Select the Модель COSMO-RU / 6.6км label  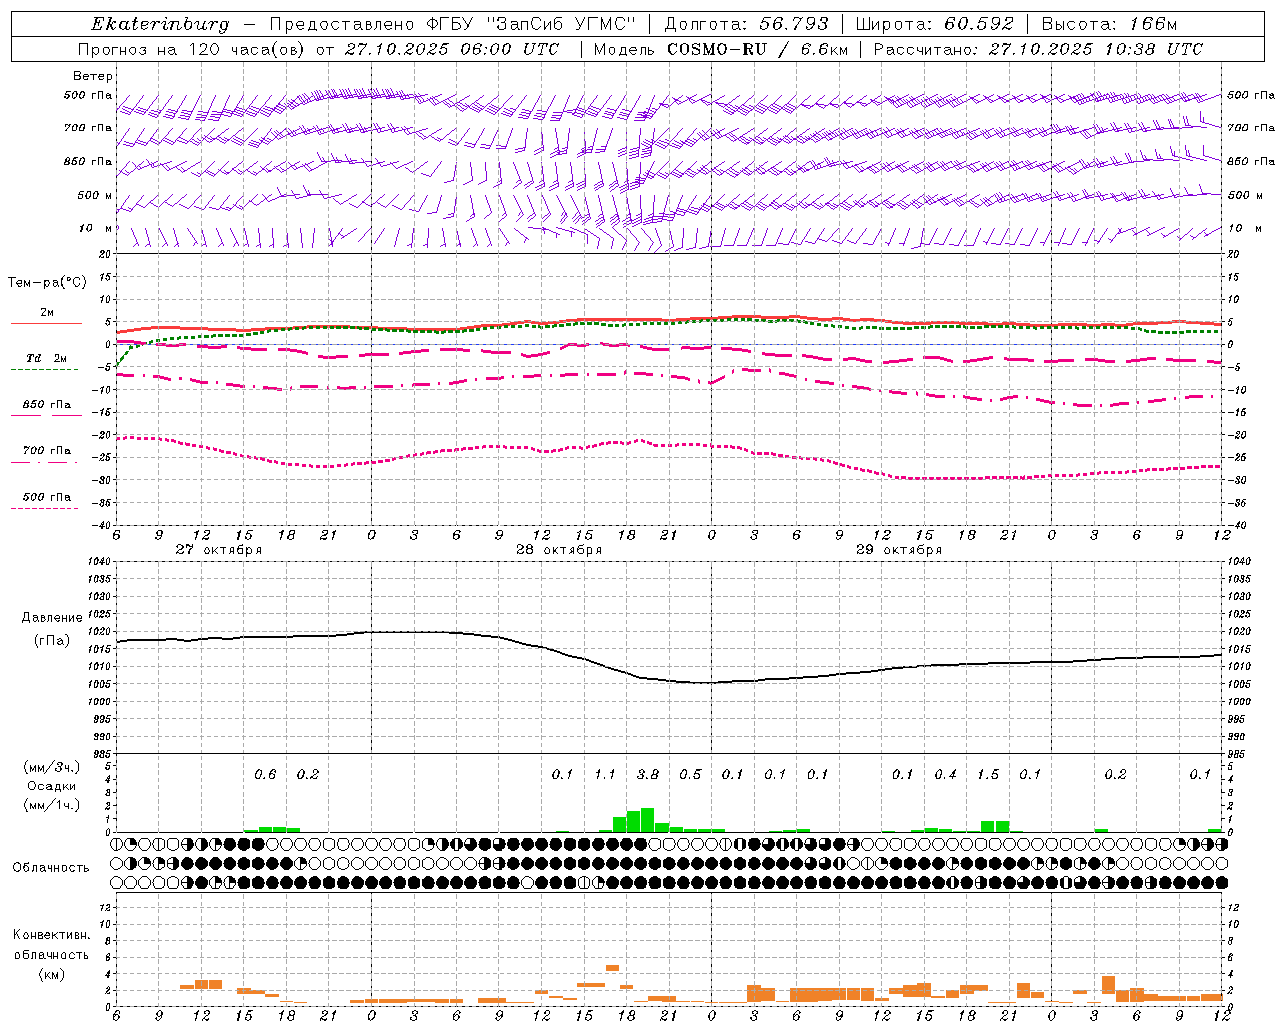coord(721,49)
